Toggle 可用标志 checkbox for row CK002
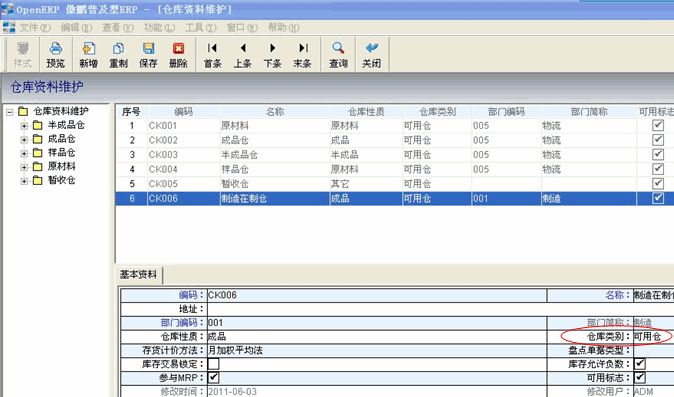Screen dimensions: 674x397 (658, 140)
